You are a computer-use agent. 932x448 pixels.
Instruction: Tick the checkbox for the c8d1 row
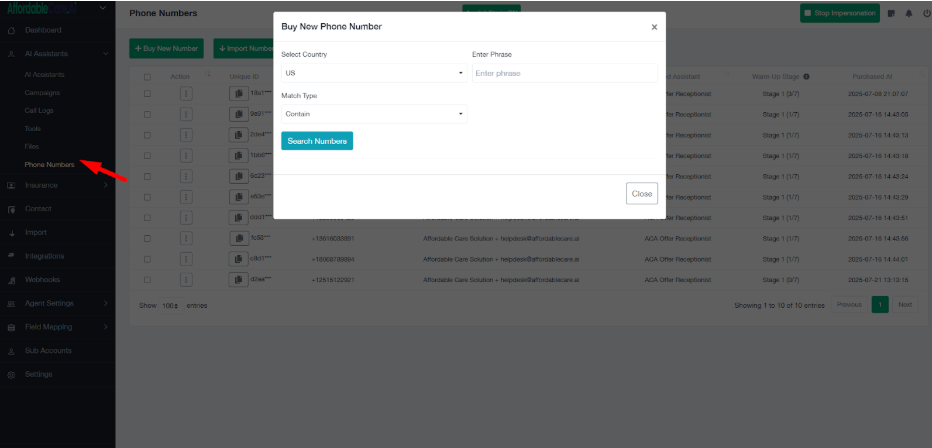point(148,259)
